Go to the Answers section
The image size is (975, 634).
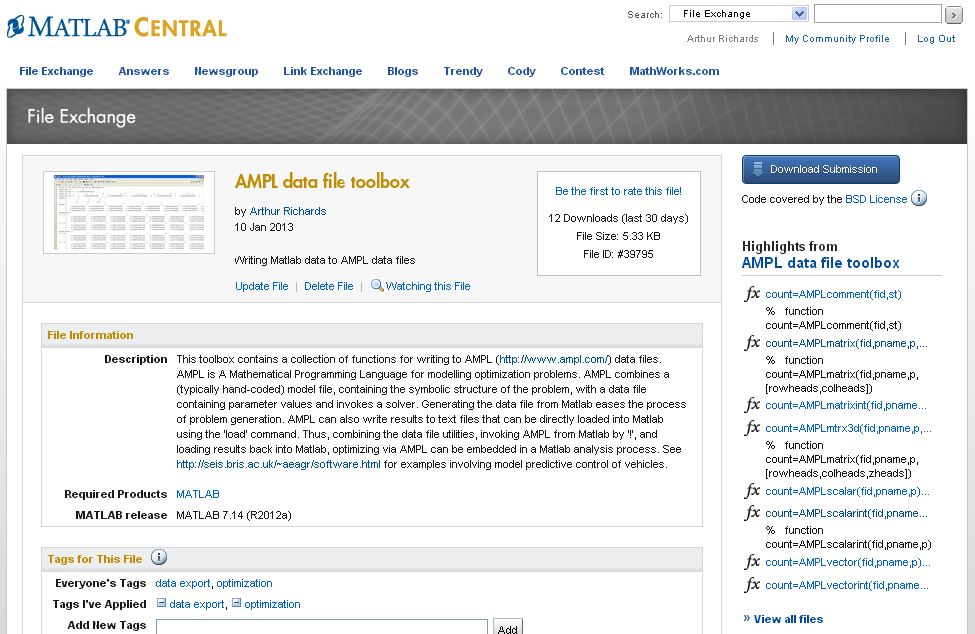coord(144,71)
